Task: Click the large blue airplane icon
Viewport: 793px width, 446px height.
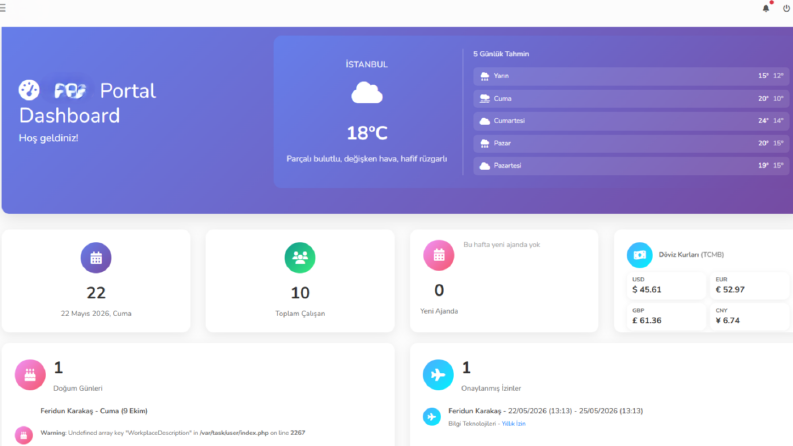Action: pyautogui.click(x=438, y=375)
